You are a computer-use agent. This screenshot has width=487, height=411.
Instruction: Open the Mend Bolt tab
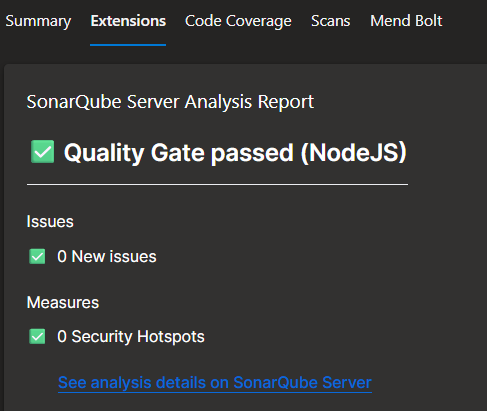coord(406,21)
